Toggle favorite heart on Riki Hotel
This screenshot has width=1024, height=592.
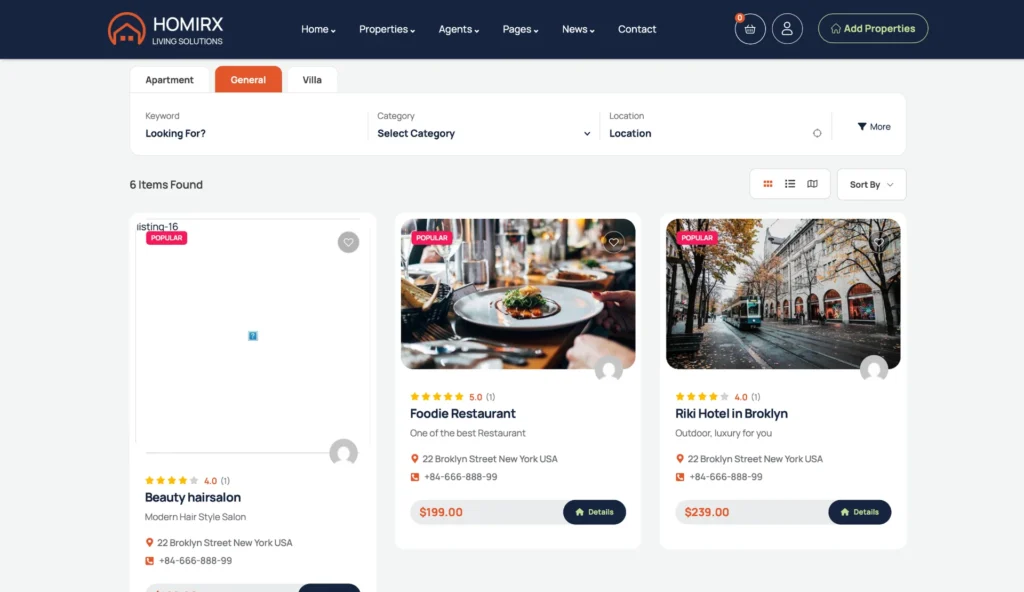pyautogui.click(x=879, y=242)
